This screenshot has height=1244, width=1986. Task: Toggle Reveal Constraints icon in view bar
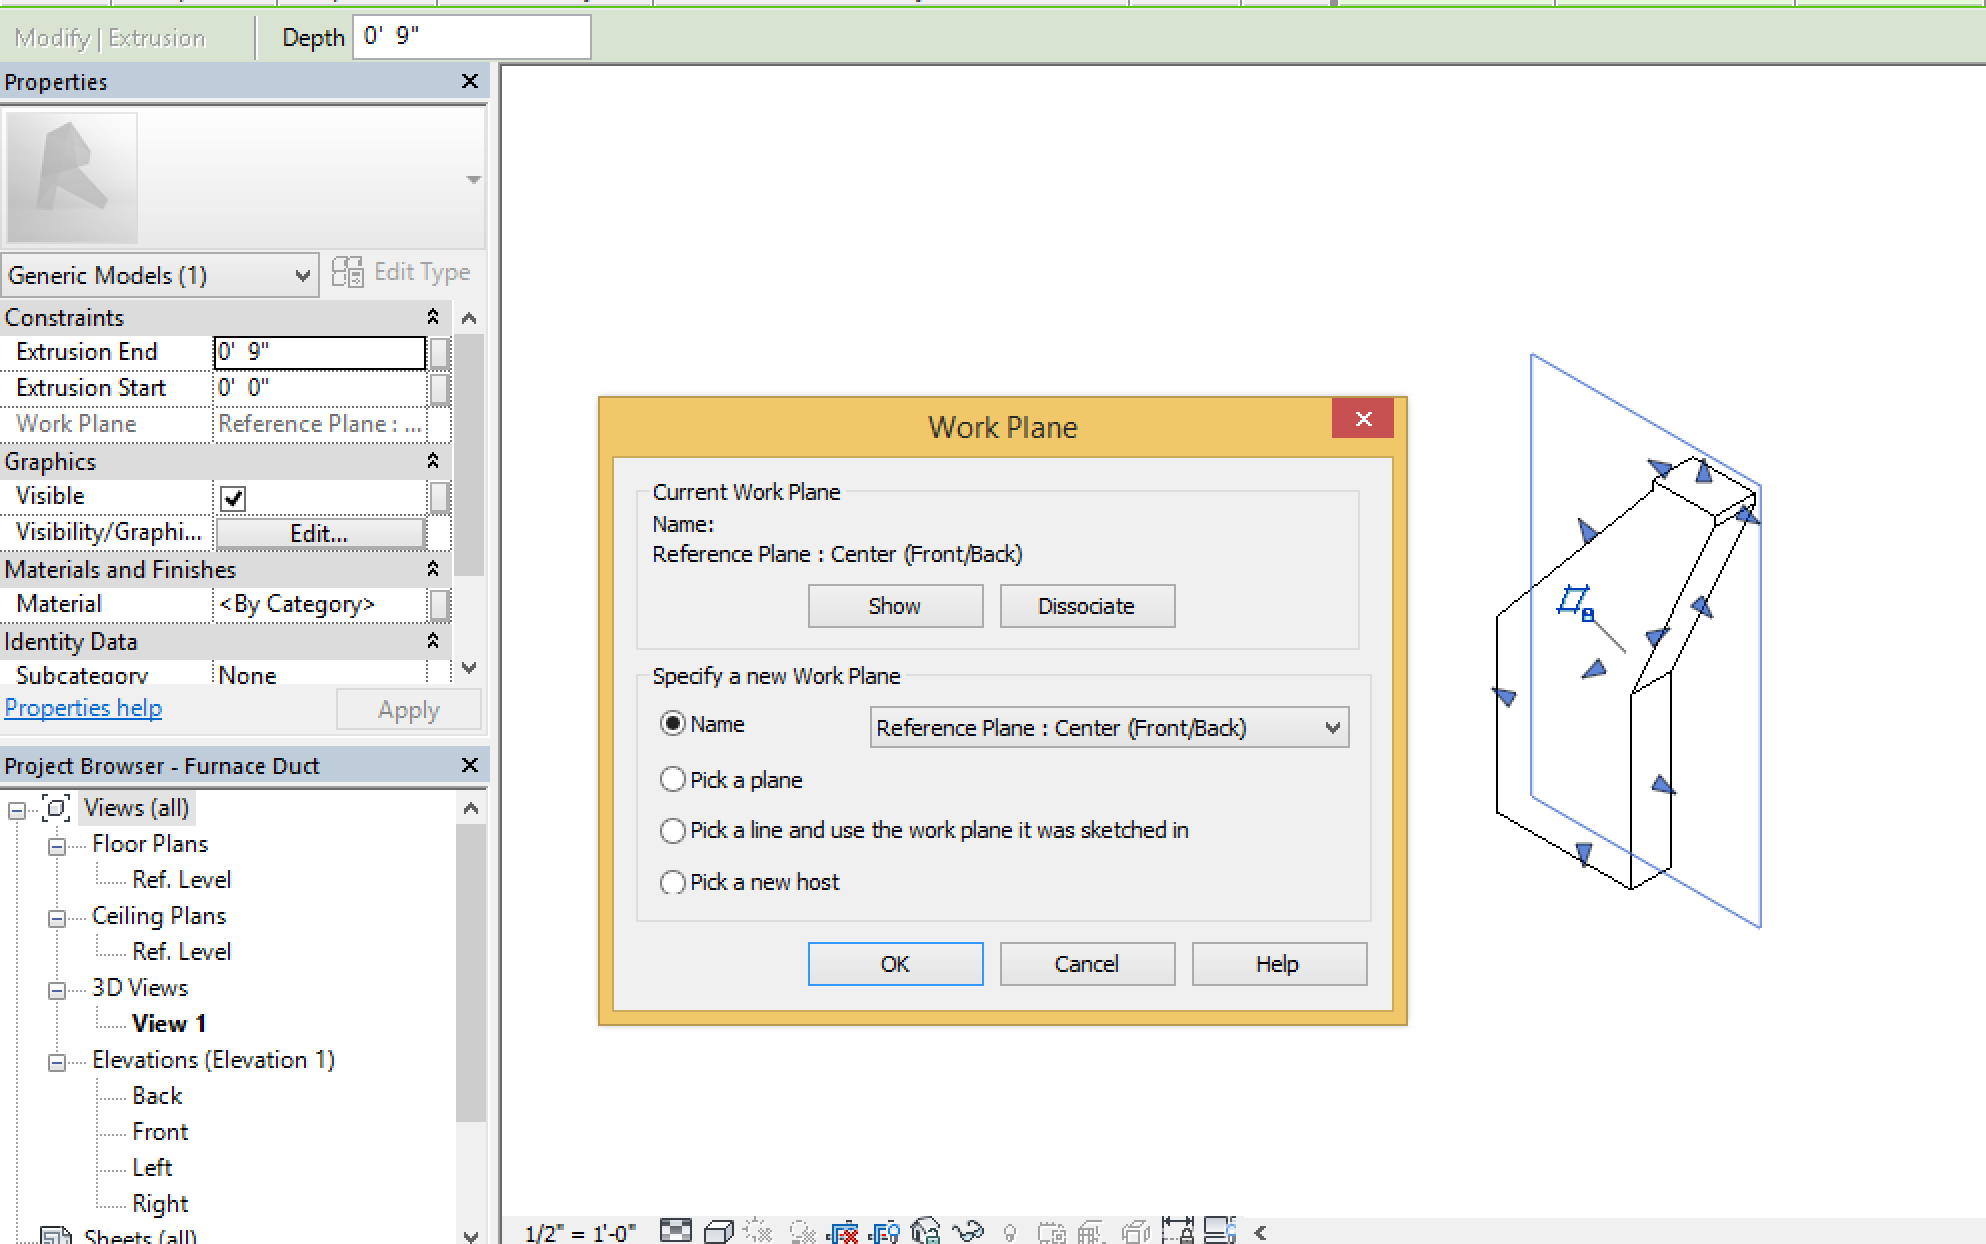point(1177,1231)
